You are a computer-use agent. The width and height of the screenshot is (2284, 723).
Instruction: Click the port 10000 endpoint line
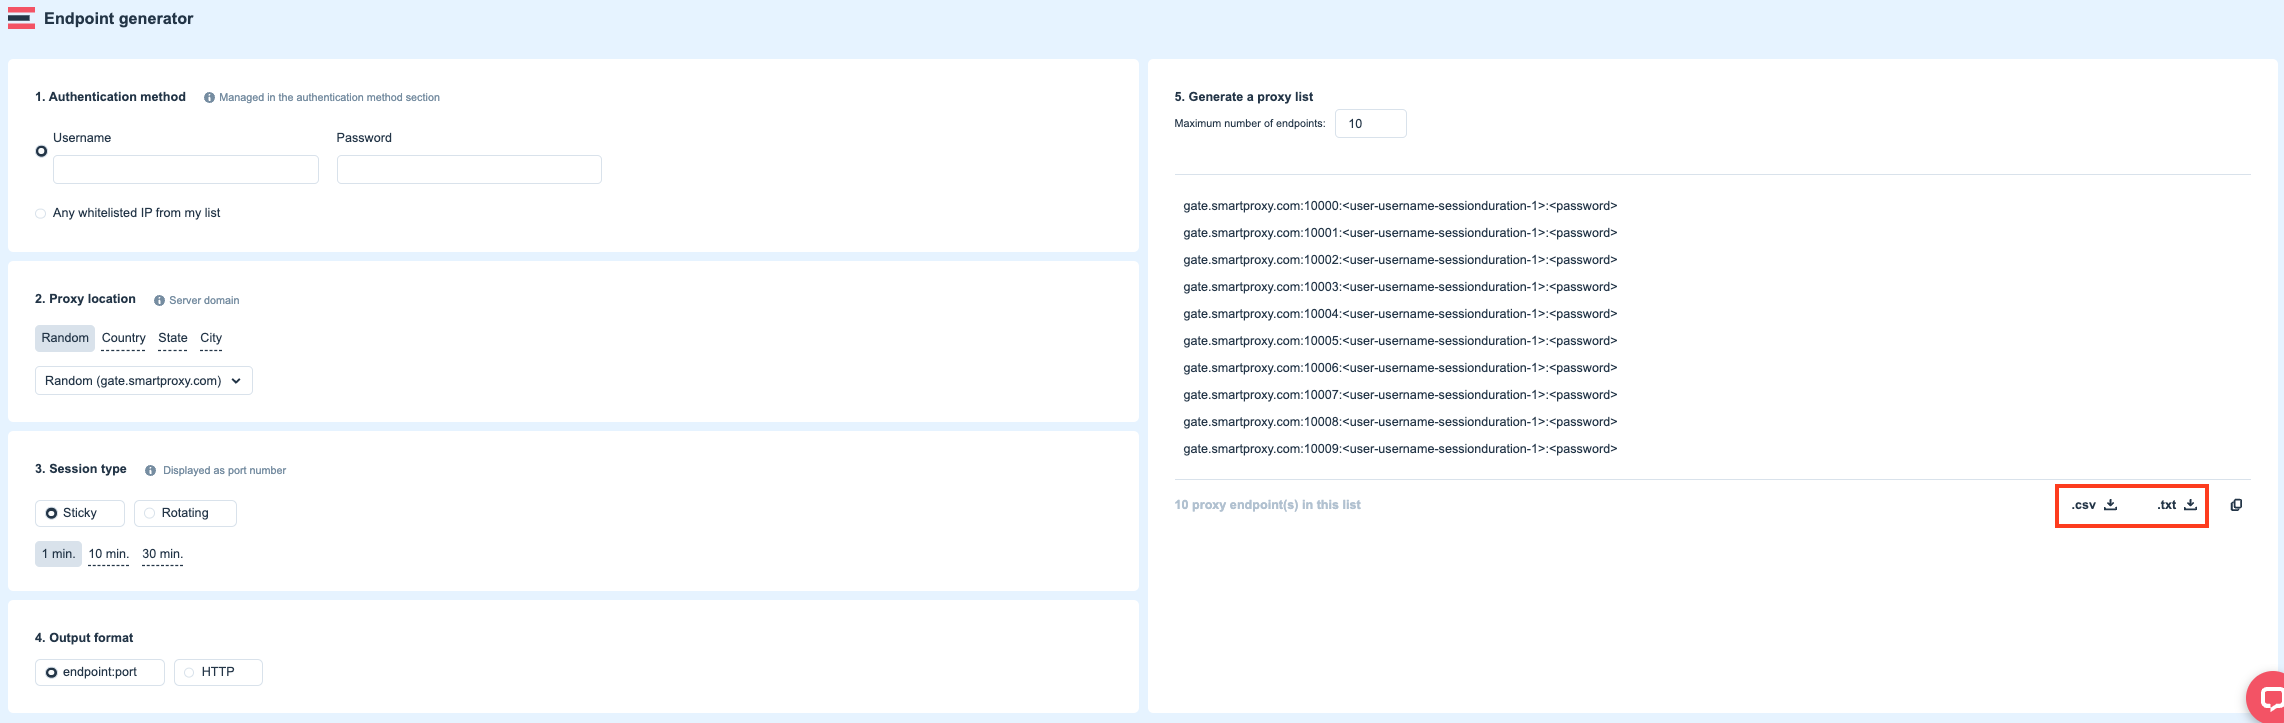coord(1400,206)
